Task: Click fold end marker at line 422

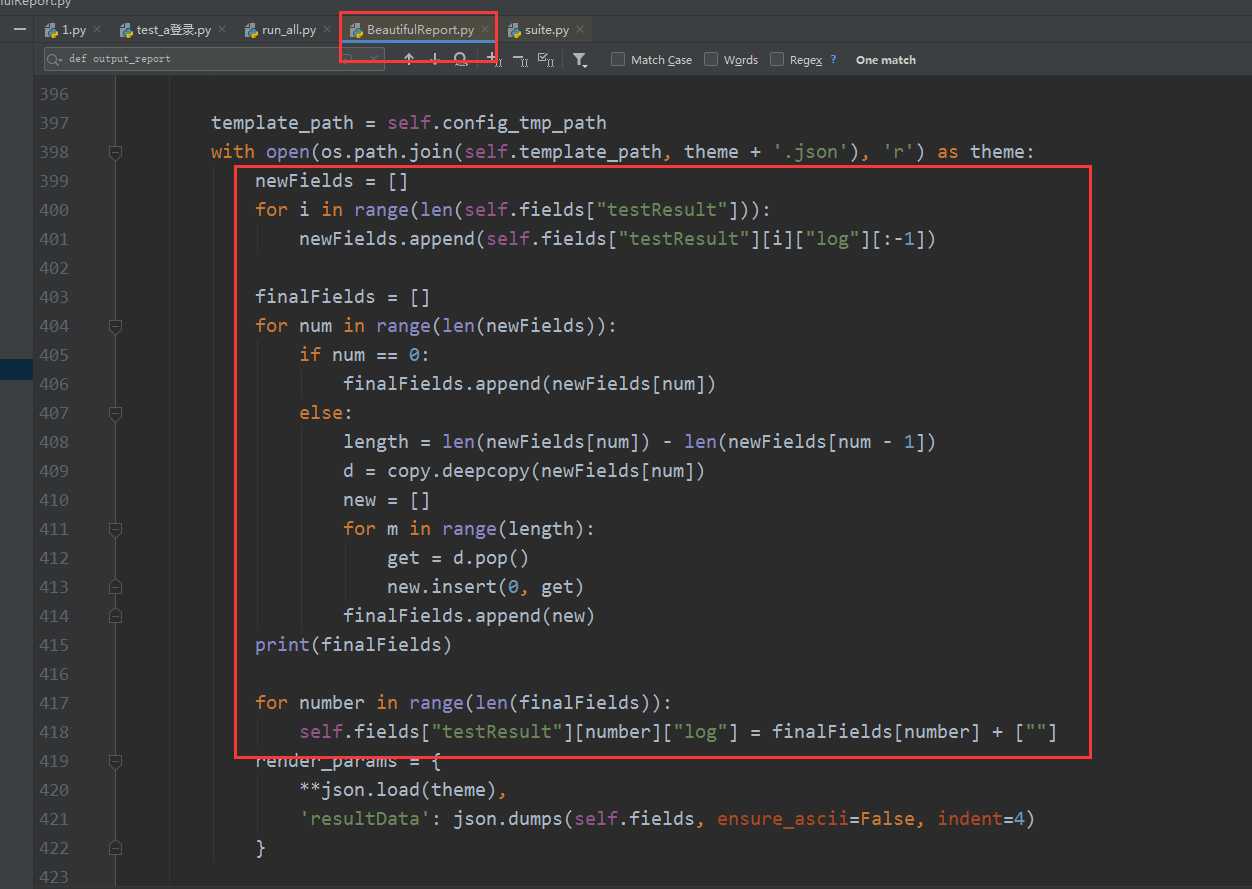Action: point(115,848)
